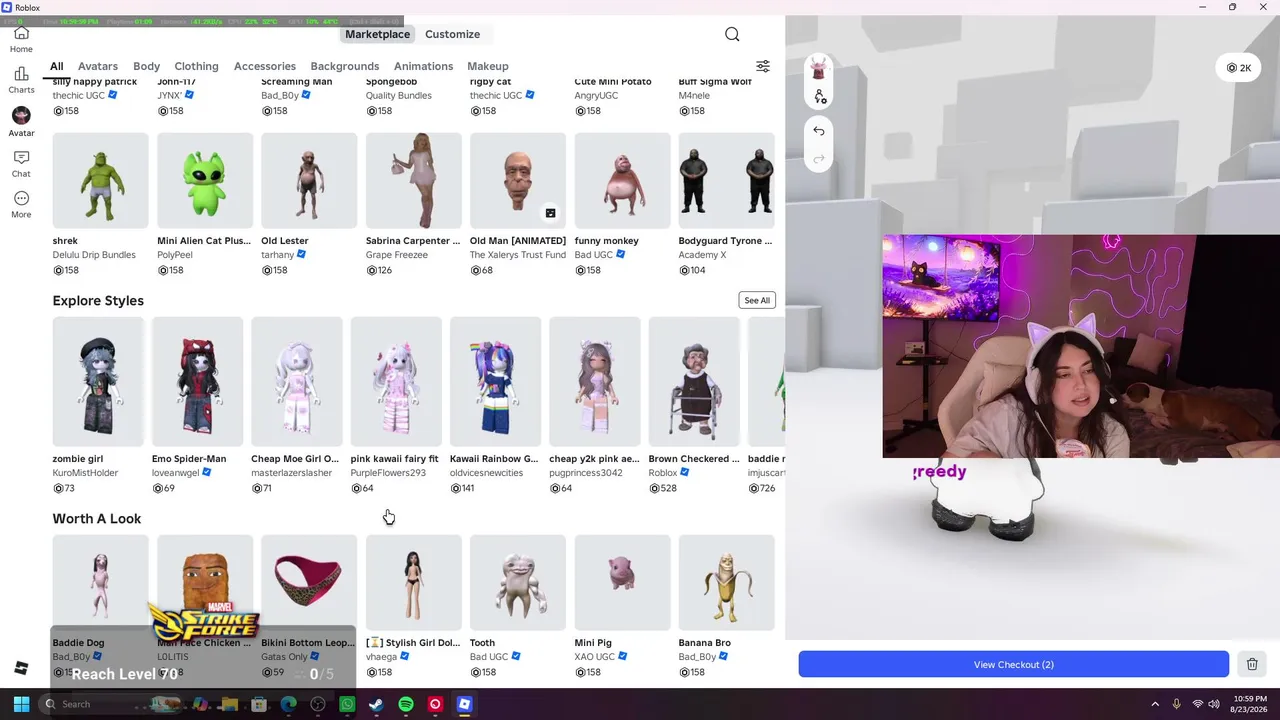Click the View Checkout (2) button
Screen dimensions: 1280x720
(x=1013, y=664)
